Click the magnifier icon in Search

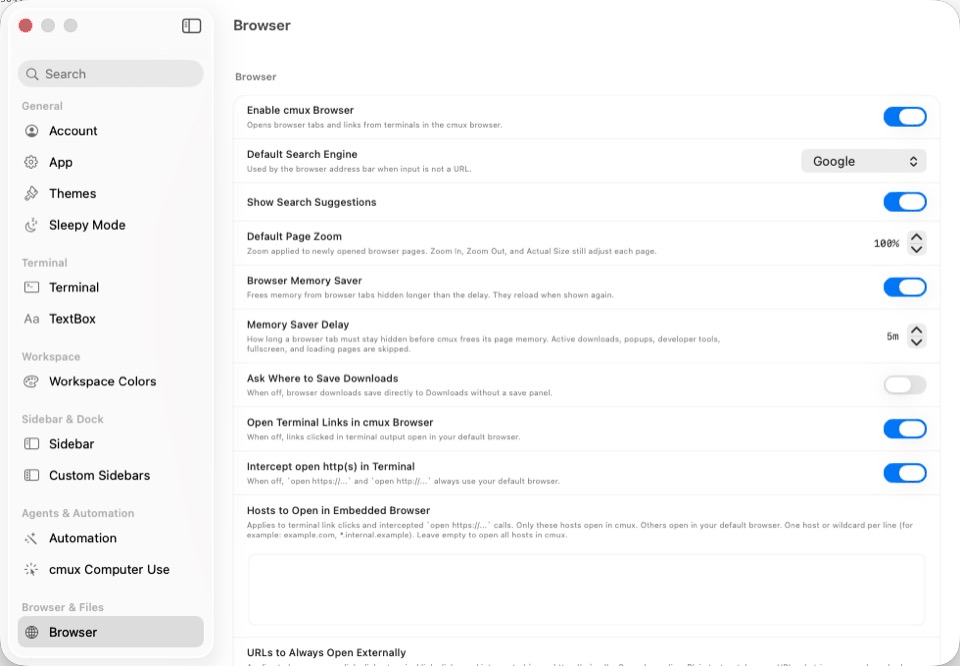32,74
